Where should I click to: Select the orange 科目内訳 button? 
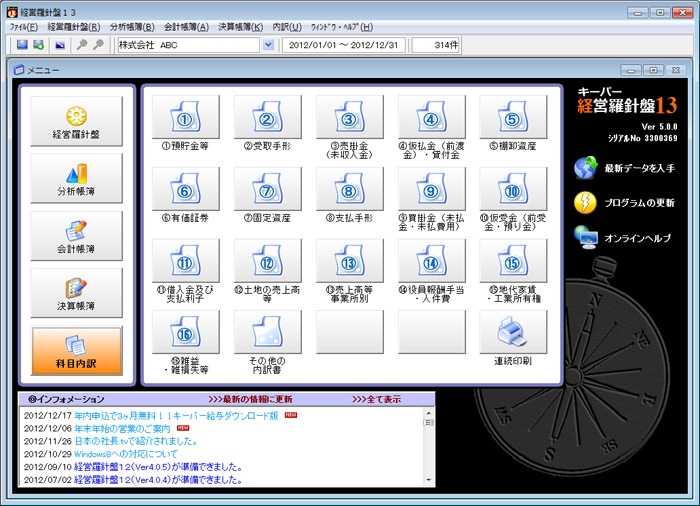pyautogui.click(x=76, y=351)
